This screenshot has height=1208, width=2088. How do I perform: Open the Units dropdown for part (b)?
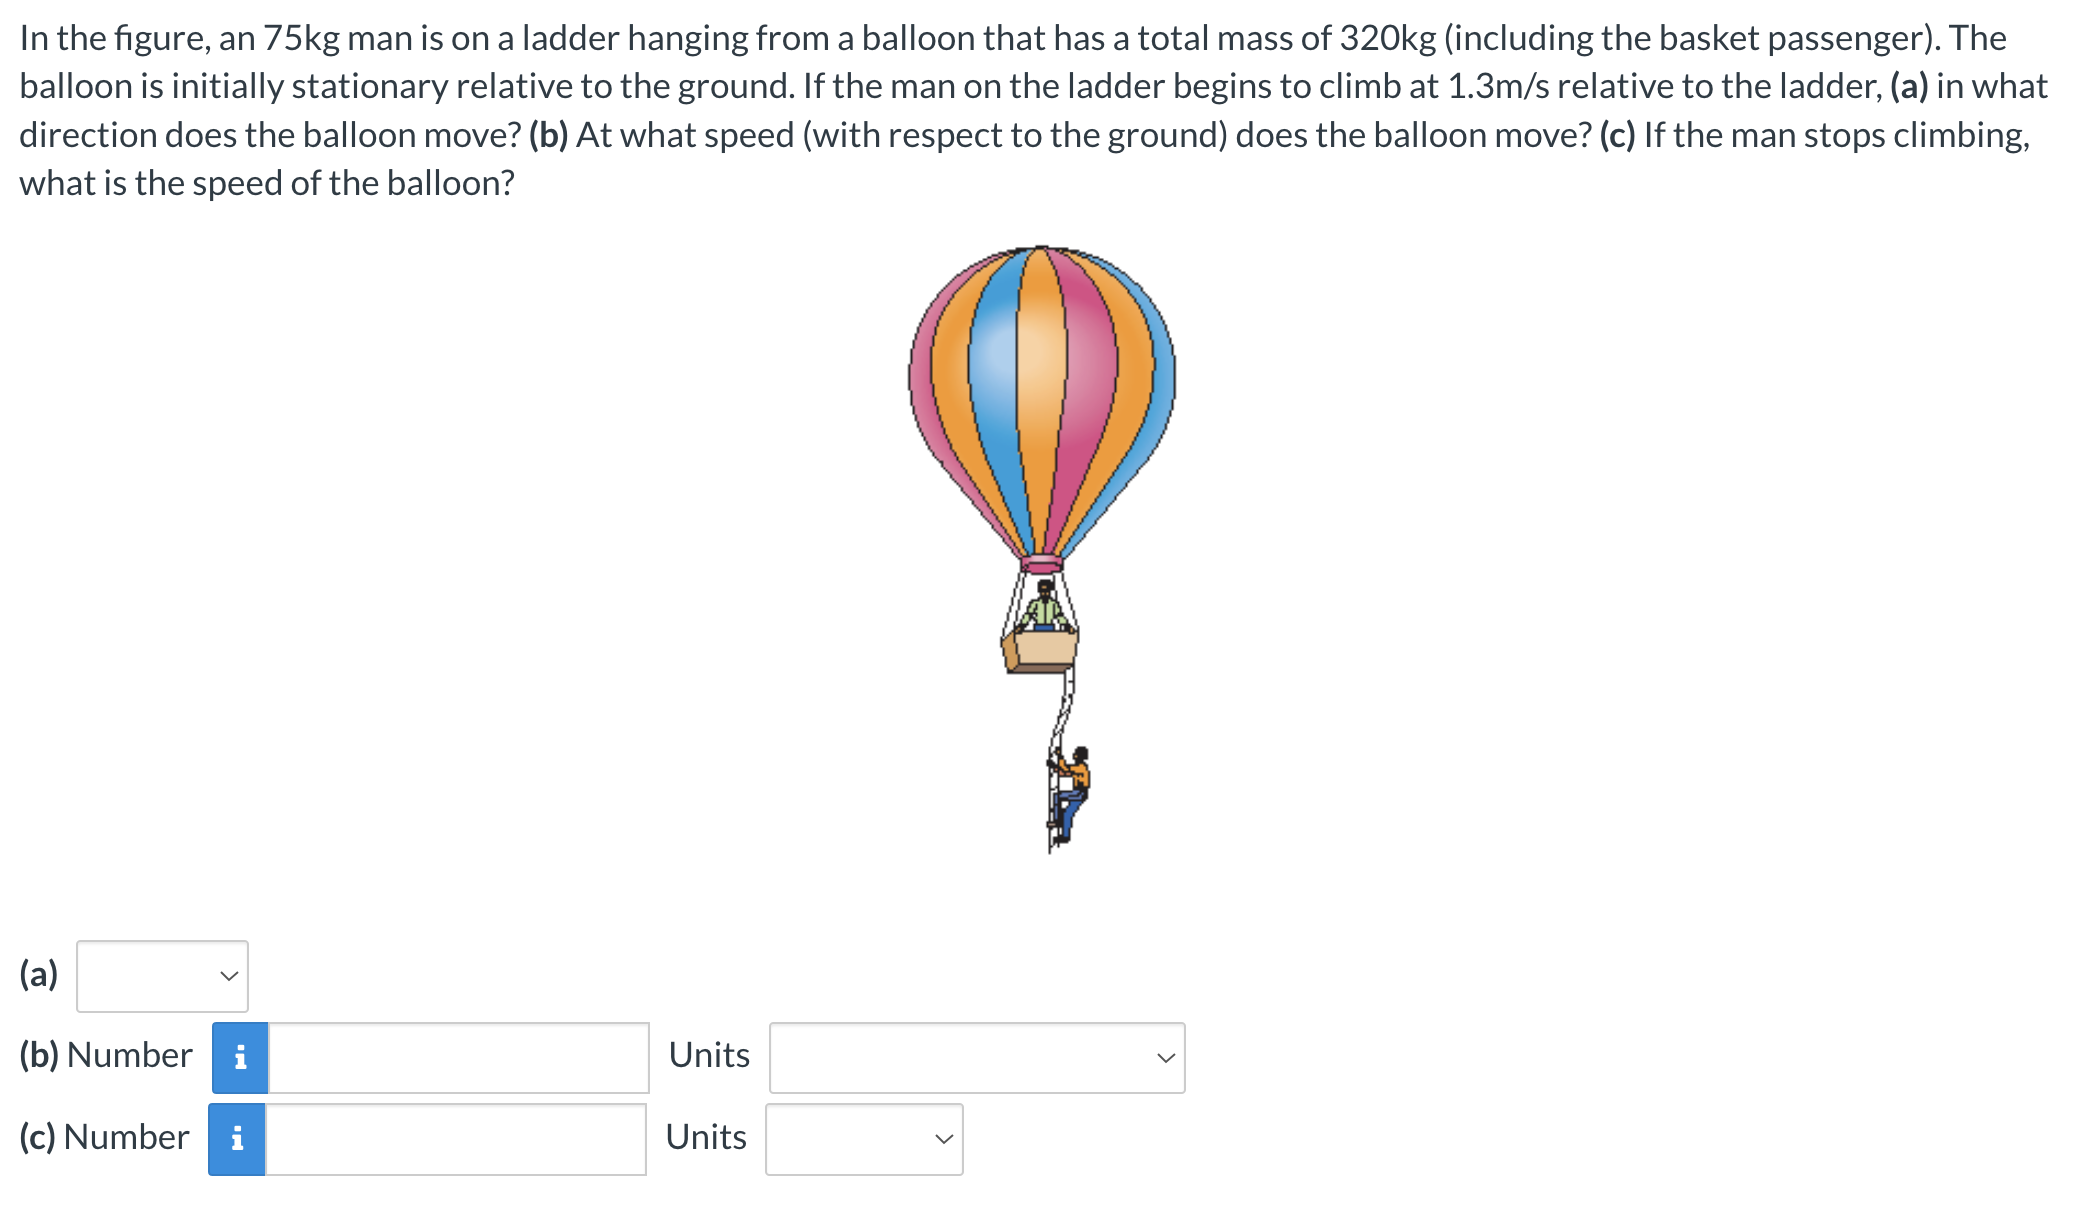click(975, 1057)
